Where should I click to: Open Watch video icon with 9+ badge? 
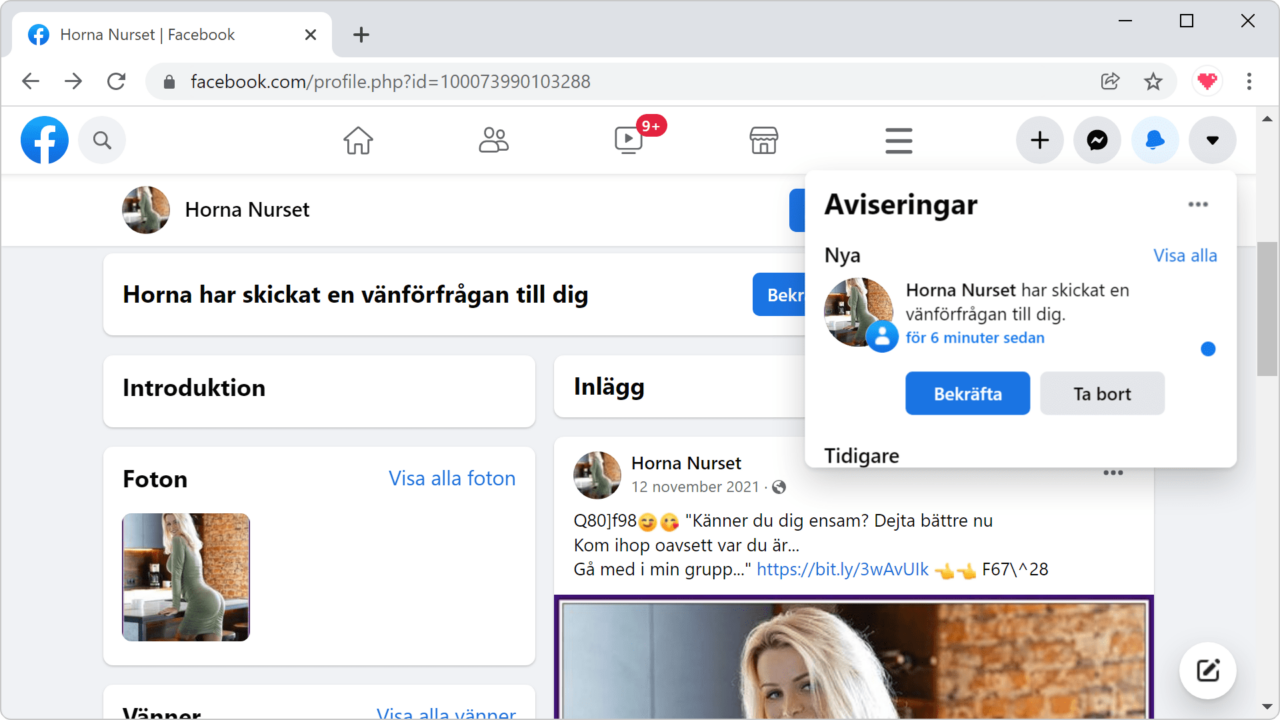coord(629,141)
